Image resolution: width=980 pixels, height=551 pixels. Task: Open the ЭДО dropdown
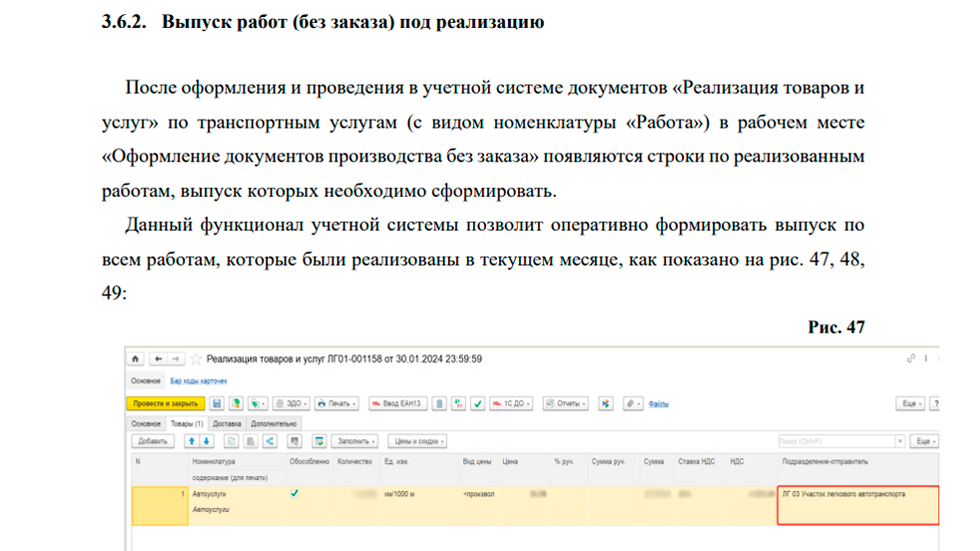(x=291, y=404)
